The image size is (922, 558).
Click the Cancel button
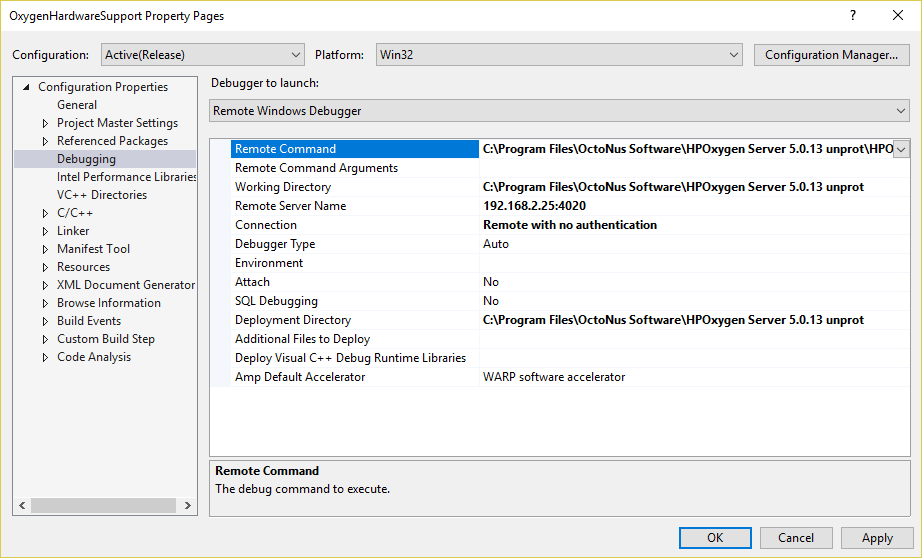pyautogui.click(x=796, y=538)
